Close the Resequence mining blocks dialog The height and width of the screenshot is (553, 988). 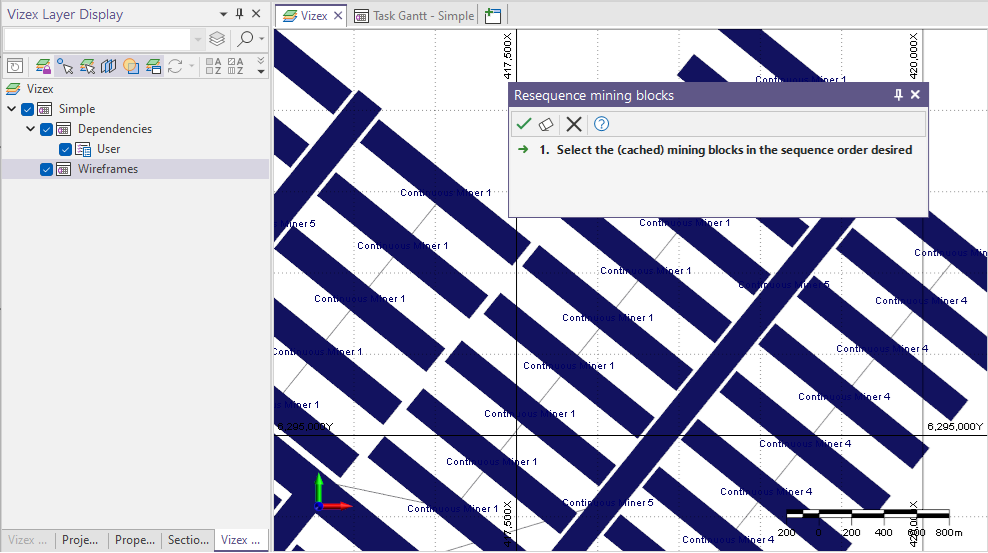(x=915, y=95)
